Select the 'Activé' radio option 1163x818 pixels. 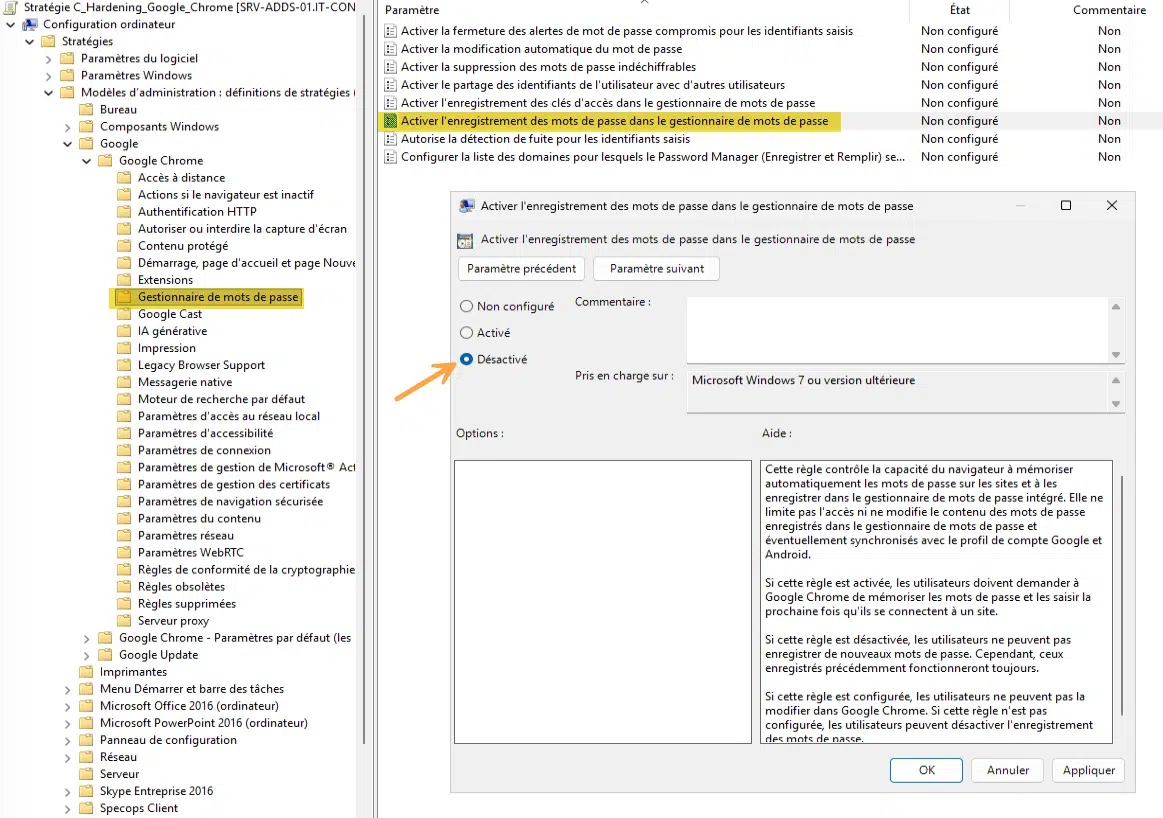[467, 333]
